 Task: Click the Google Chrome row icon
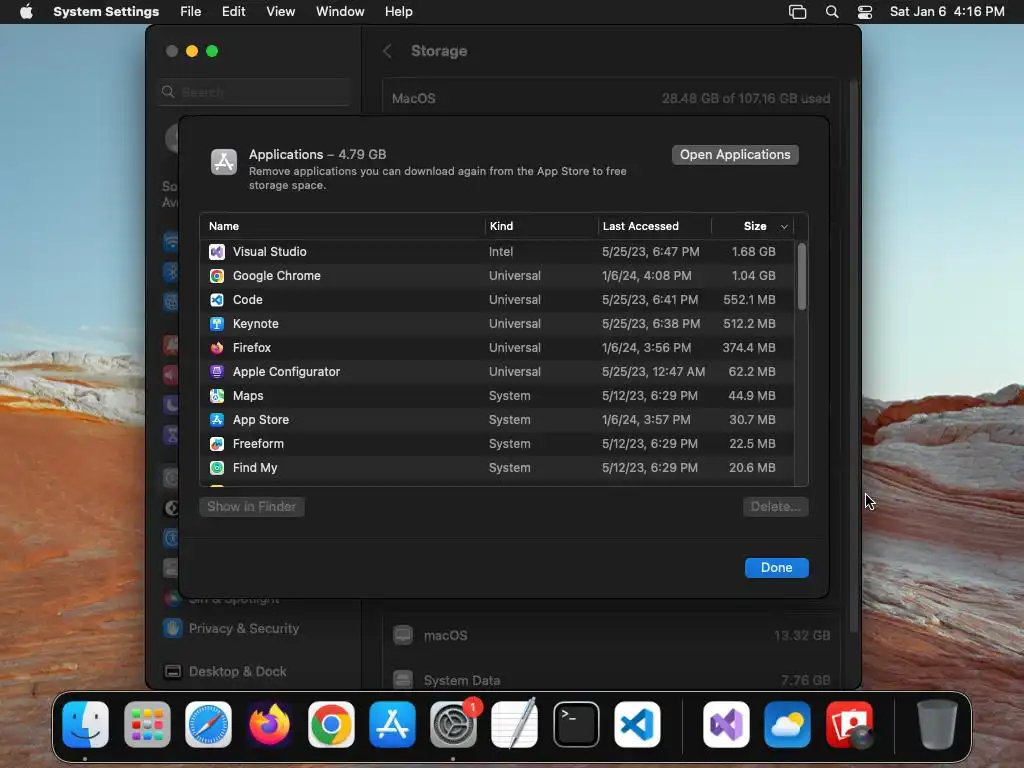[217, 276]
